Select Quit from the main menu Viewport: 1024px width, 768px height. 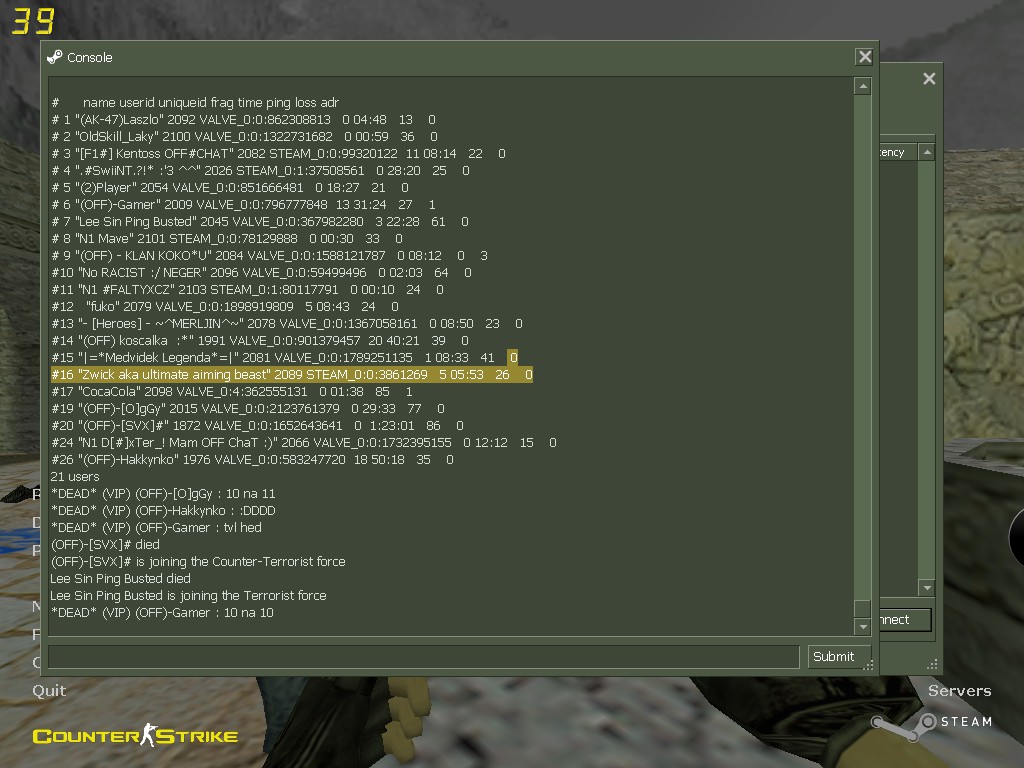49,690
